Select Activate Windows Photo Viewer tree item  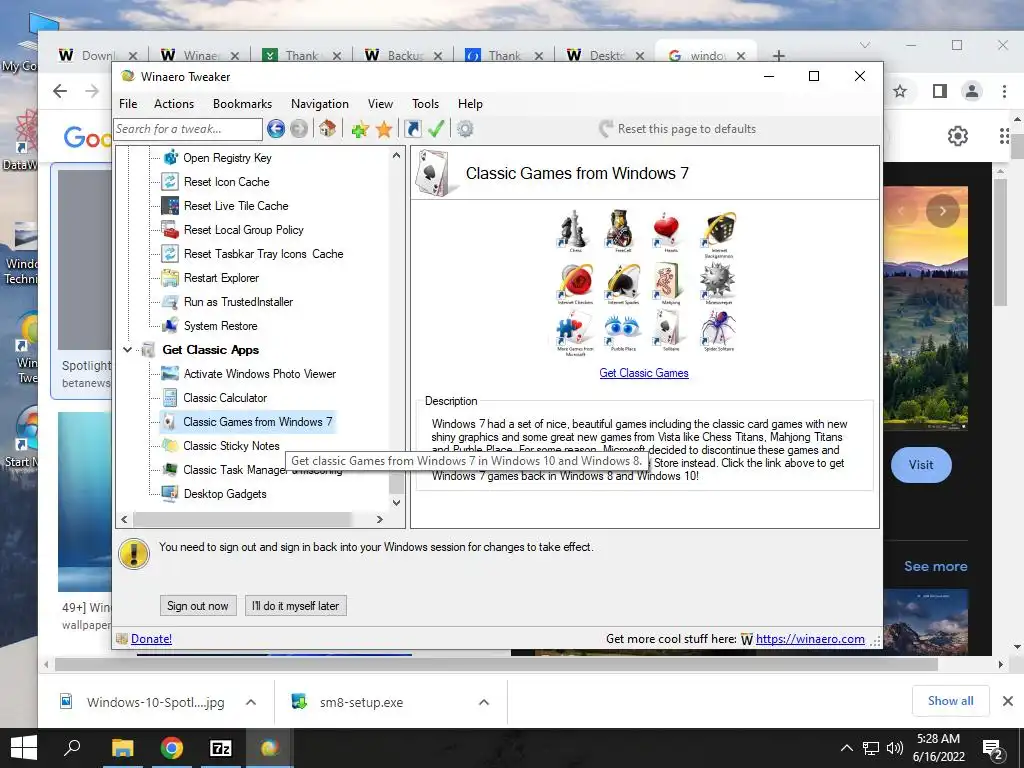[259, 374]
